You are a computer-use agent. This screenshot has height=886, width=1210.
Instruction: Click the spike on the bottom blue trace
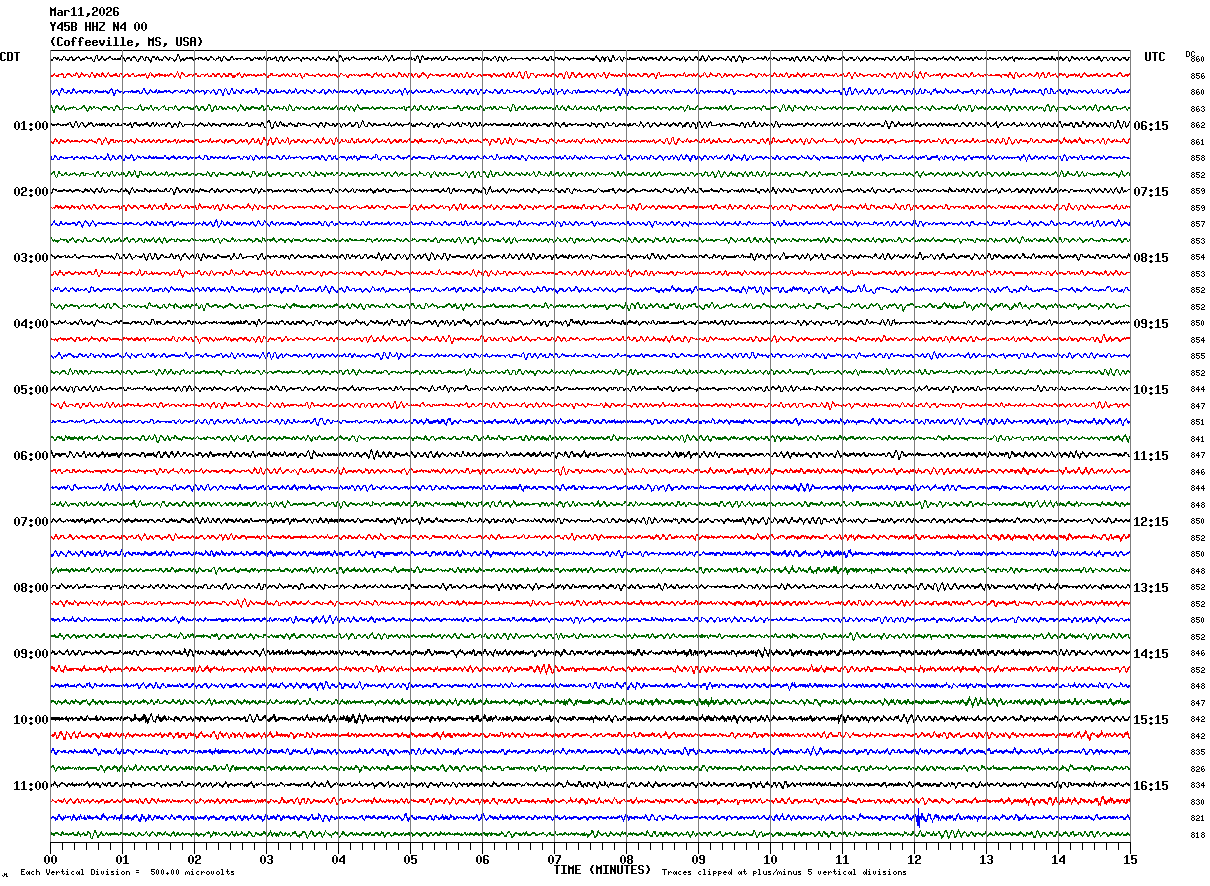[x=918, y=818]
